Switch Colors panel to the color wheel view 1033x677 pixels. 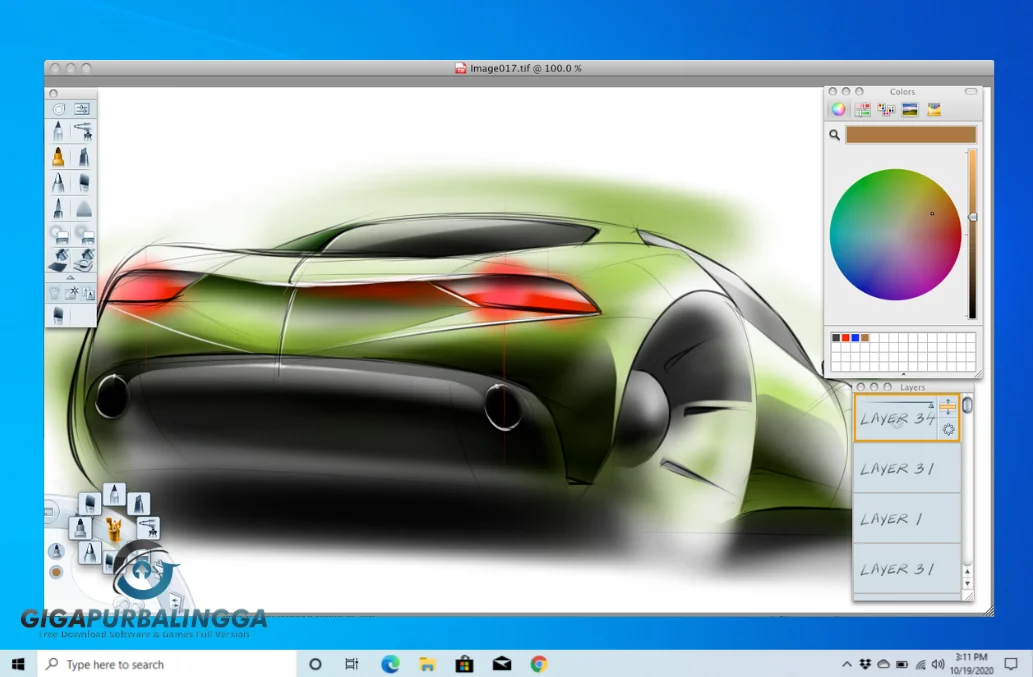click(x=837, y=109)
